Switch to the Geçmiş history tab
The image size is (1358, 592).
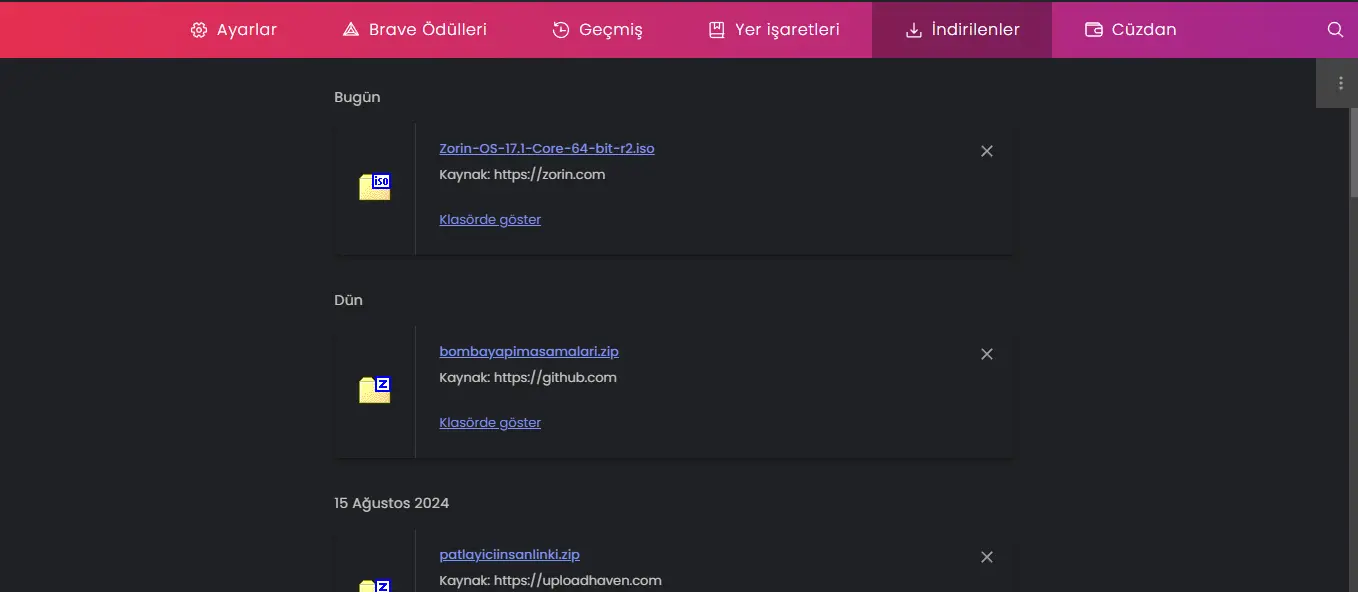tap(597, 30)
